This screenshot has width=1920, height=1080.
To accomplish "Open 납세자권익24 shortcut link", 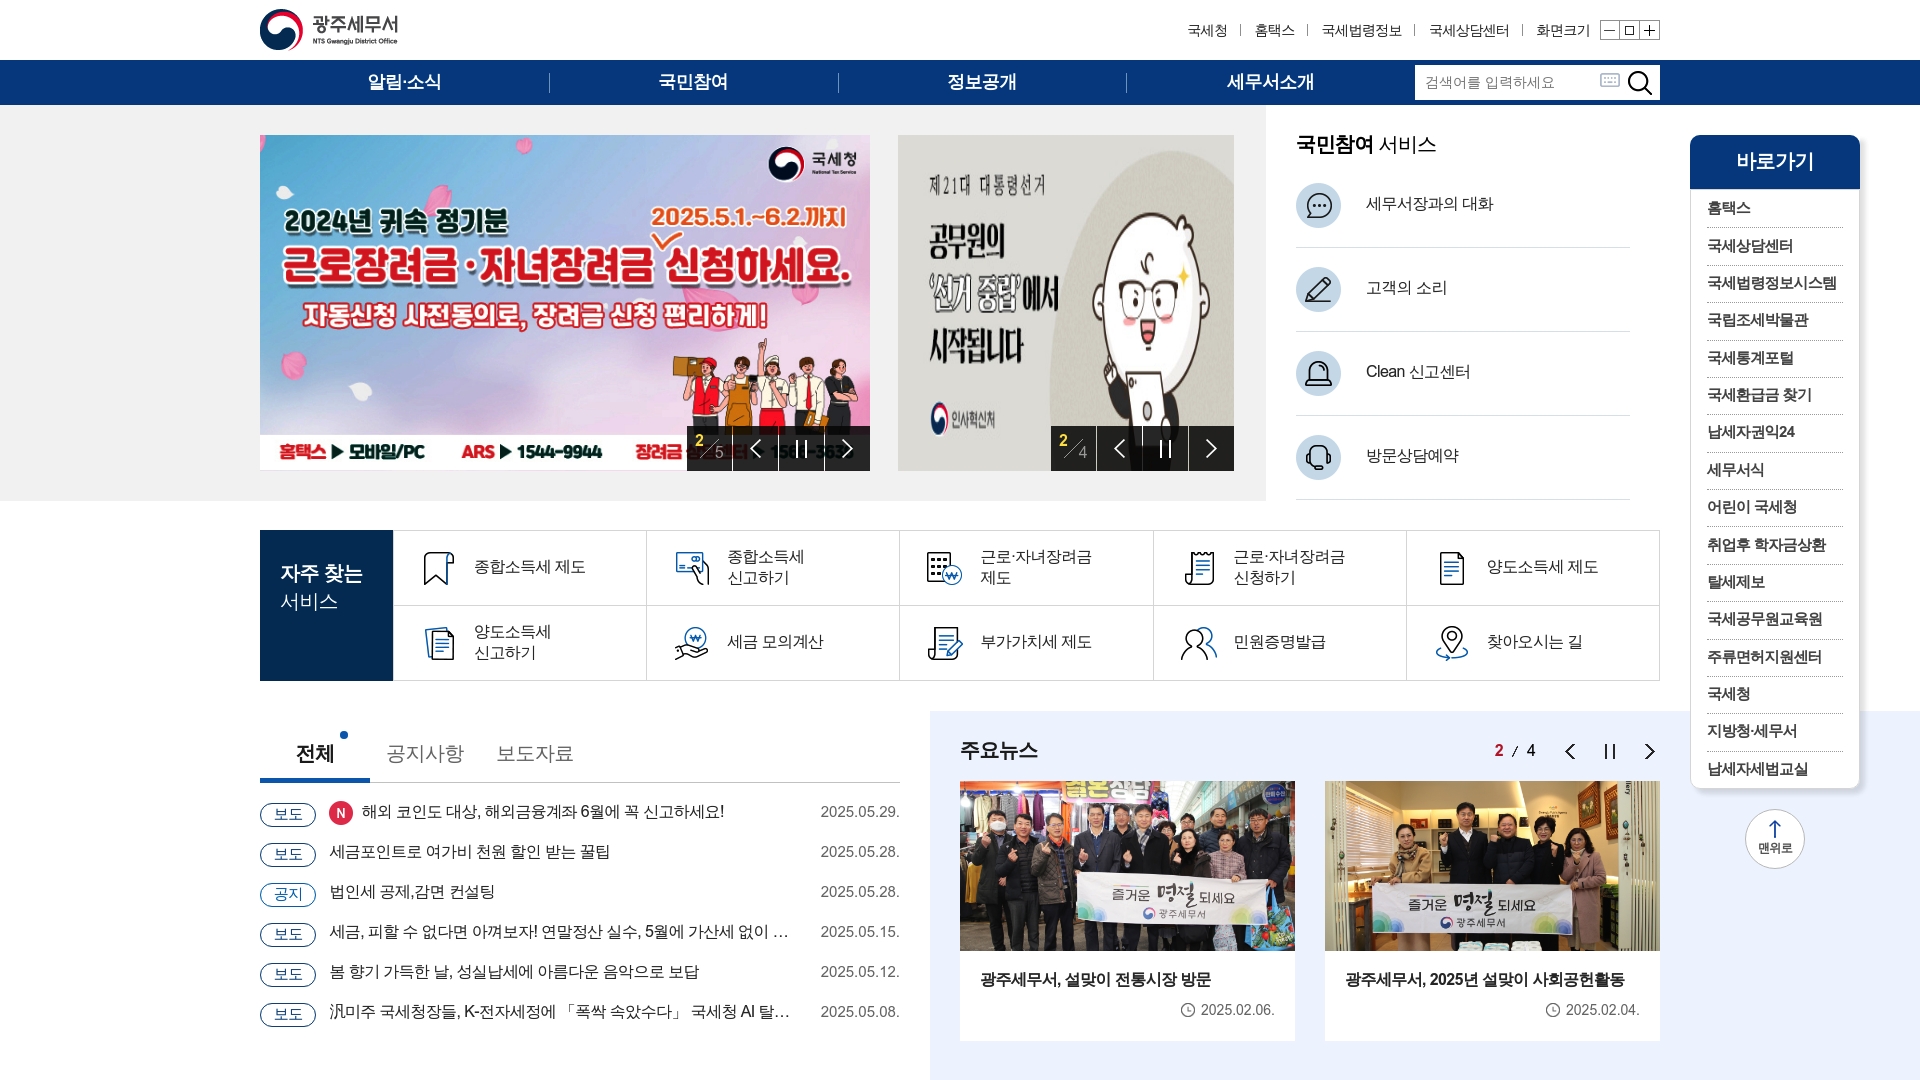I will point(1751,432).
